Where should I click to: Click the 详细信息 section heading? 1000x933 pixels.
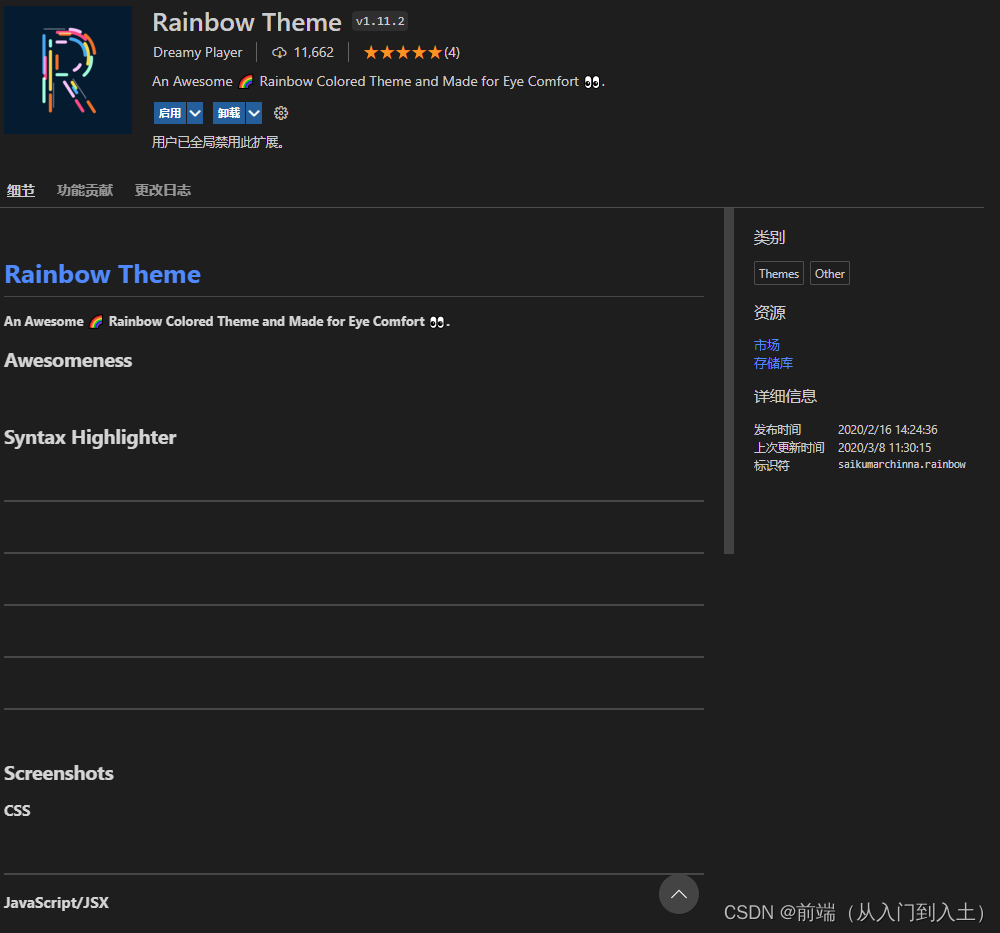coord(785,396)
